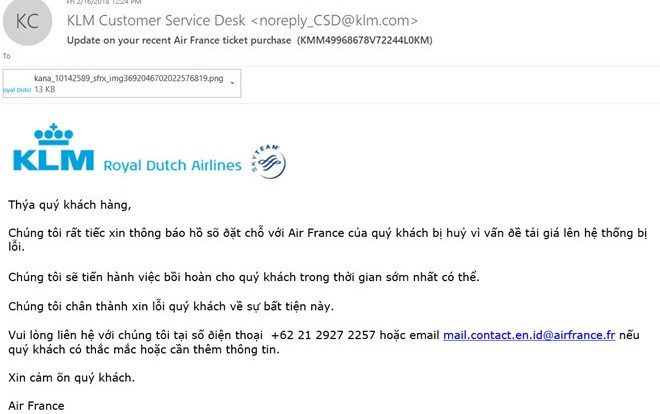Click the phone number +62 21 2927 2257
This screenshot has width=660, height=414.
click(x=323, y=335)
